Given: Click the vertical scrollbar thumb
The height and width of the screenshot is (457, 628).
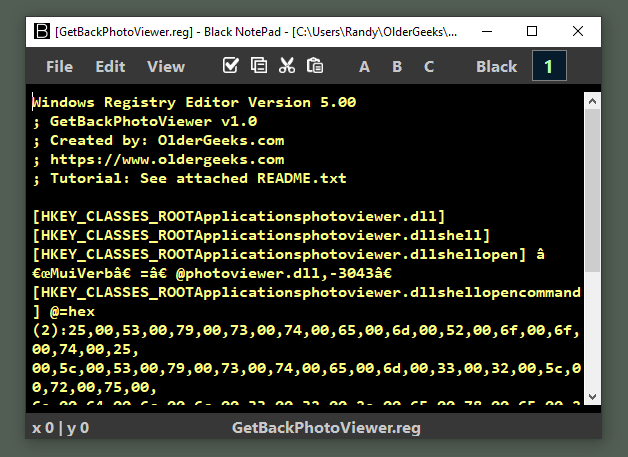Looking at the screenshot, I should [592, 191].
